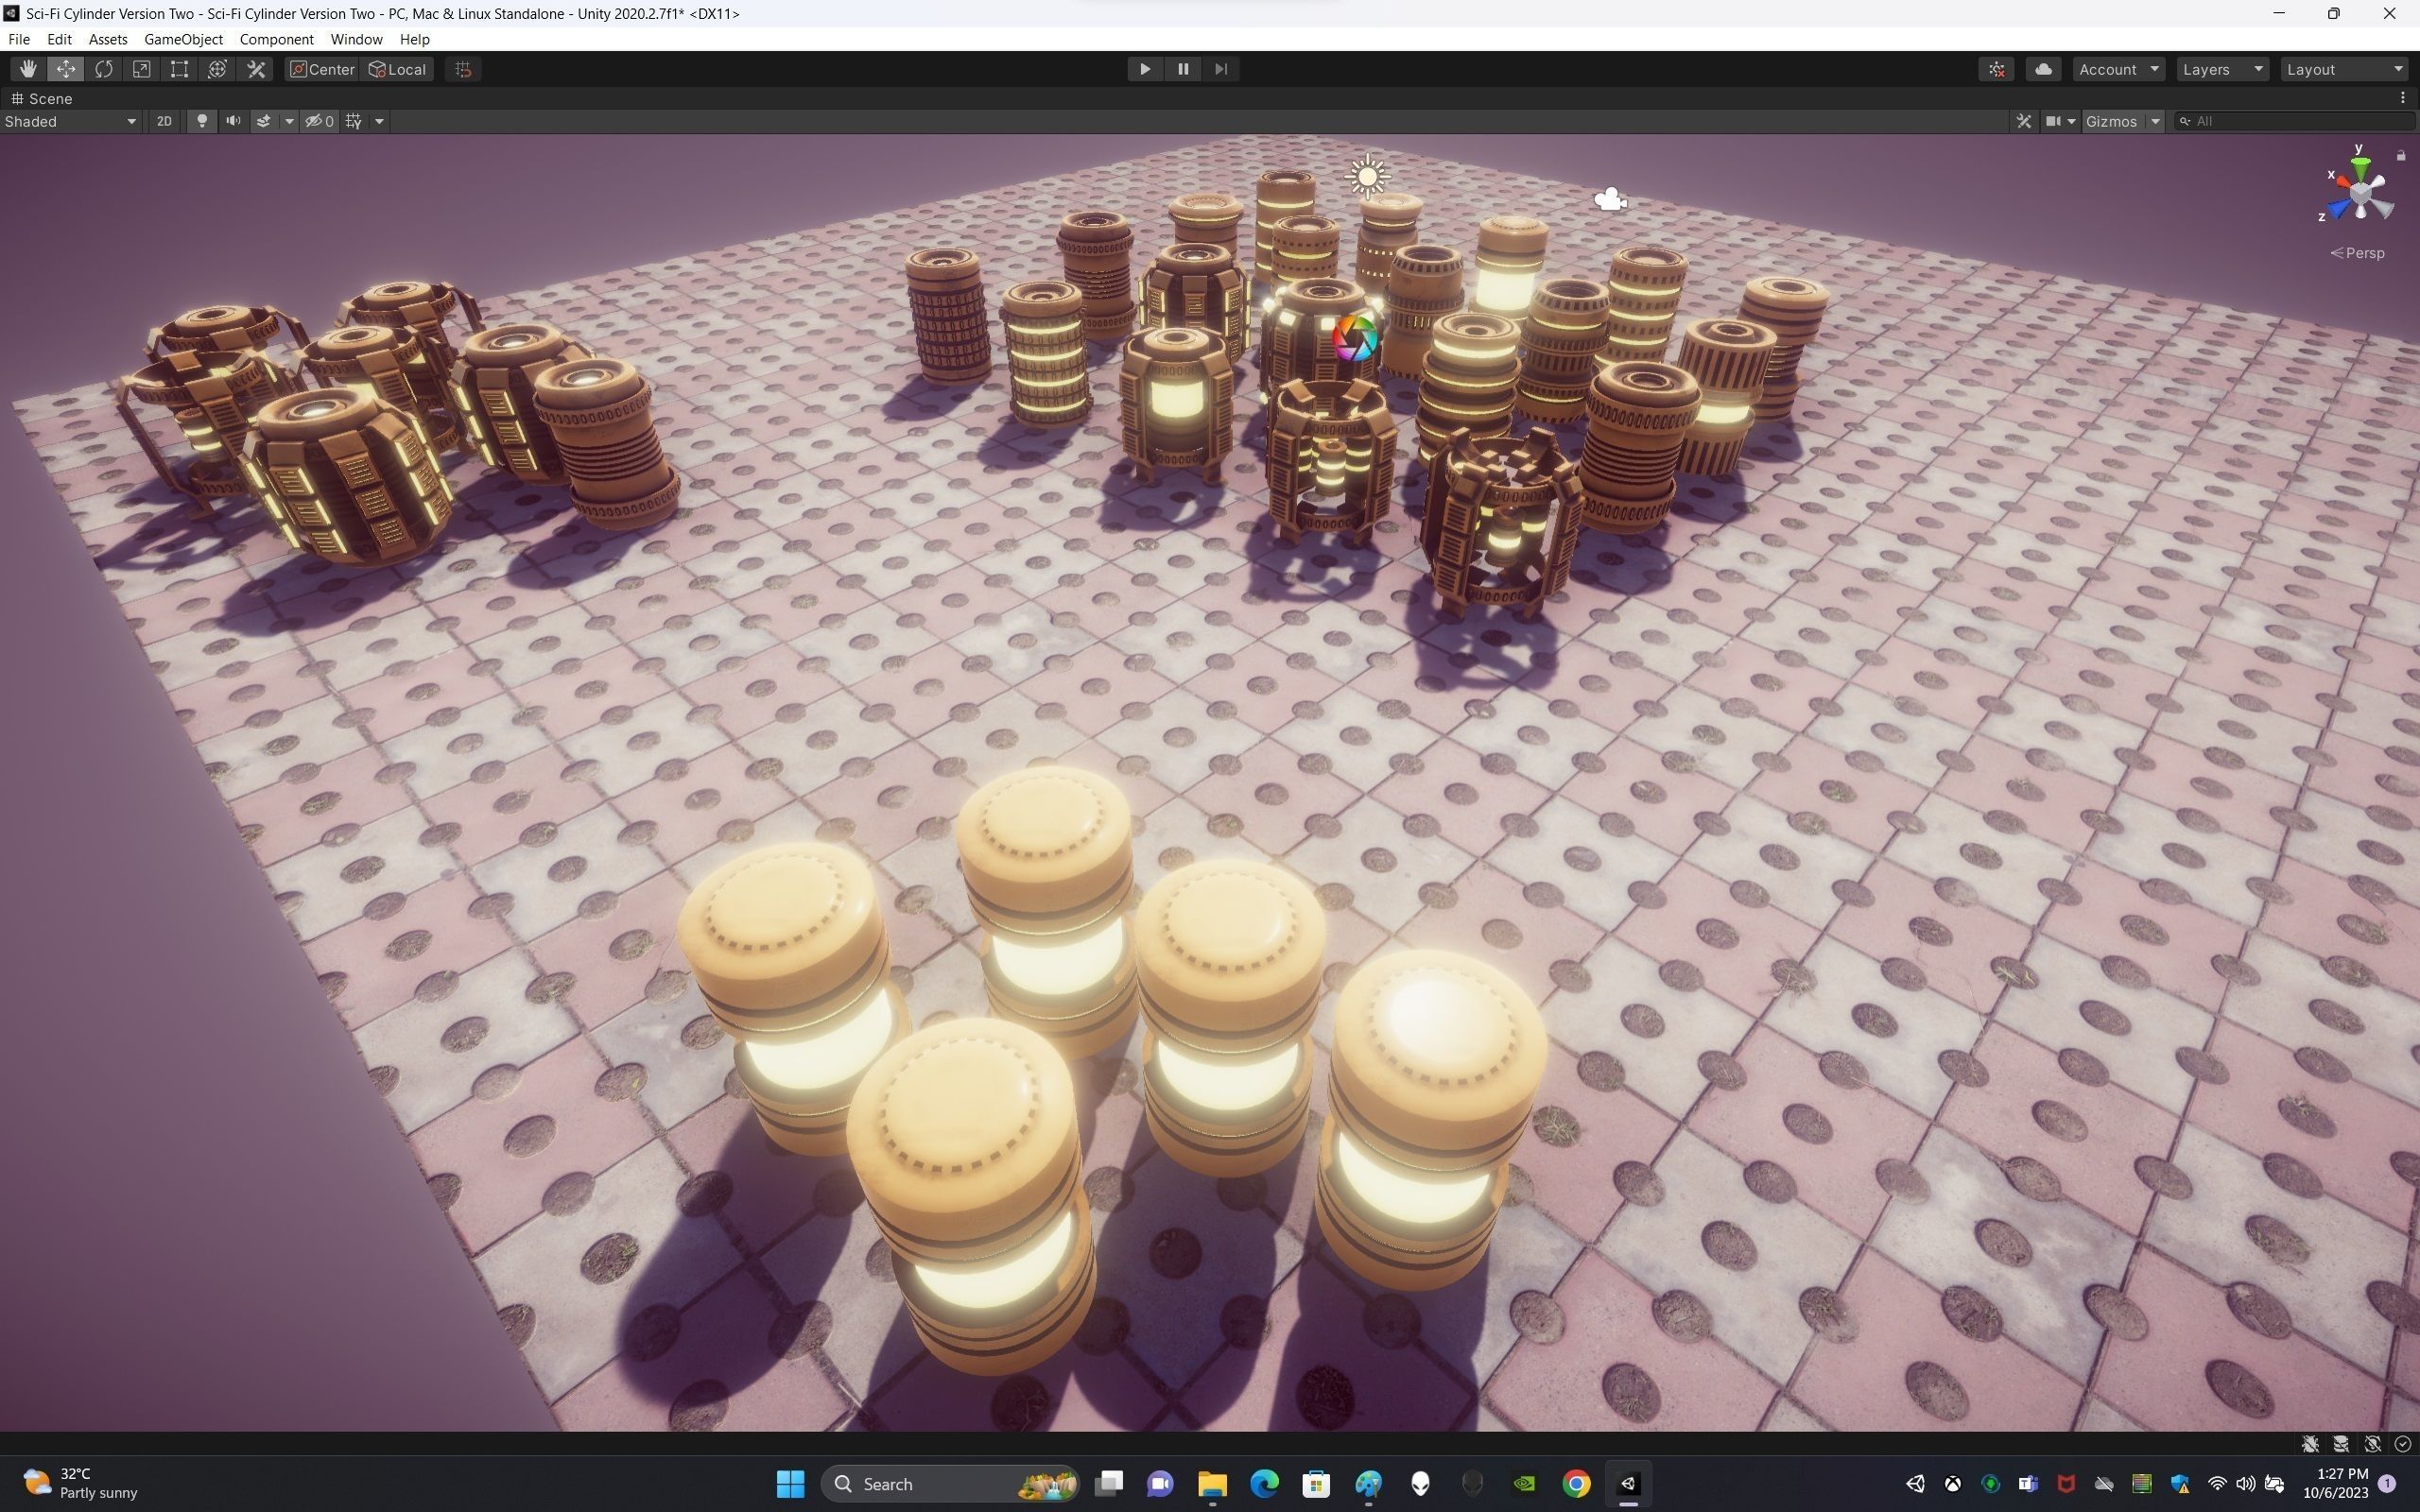2420x1512 pixels.
Task: Select the colorful aperture gizmo icon
Action: point(1356,339)
